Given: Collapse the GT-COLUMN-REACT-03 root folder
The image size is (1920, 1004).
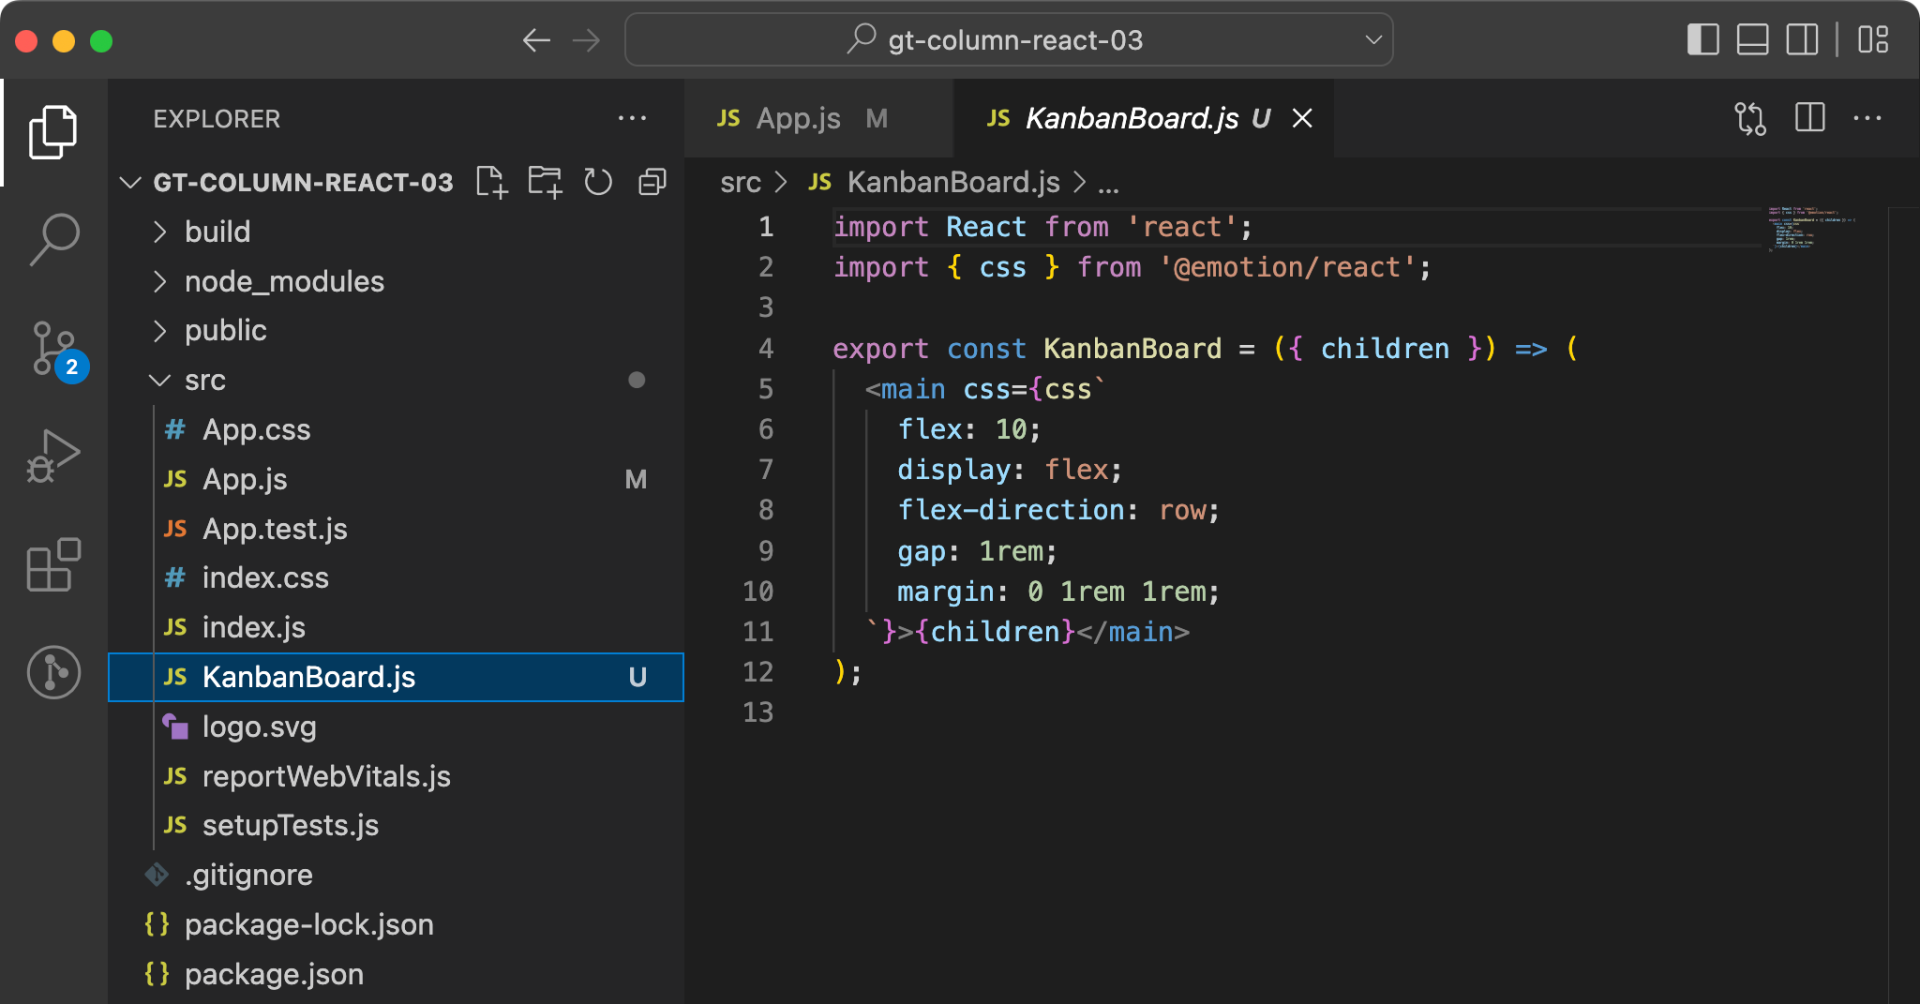Looking at the screenshot, I should pos(130,182).
